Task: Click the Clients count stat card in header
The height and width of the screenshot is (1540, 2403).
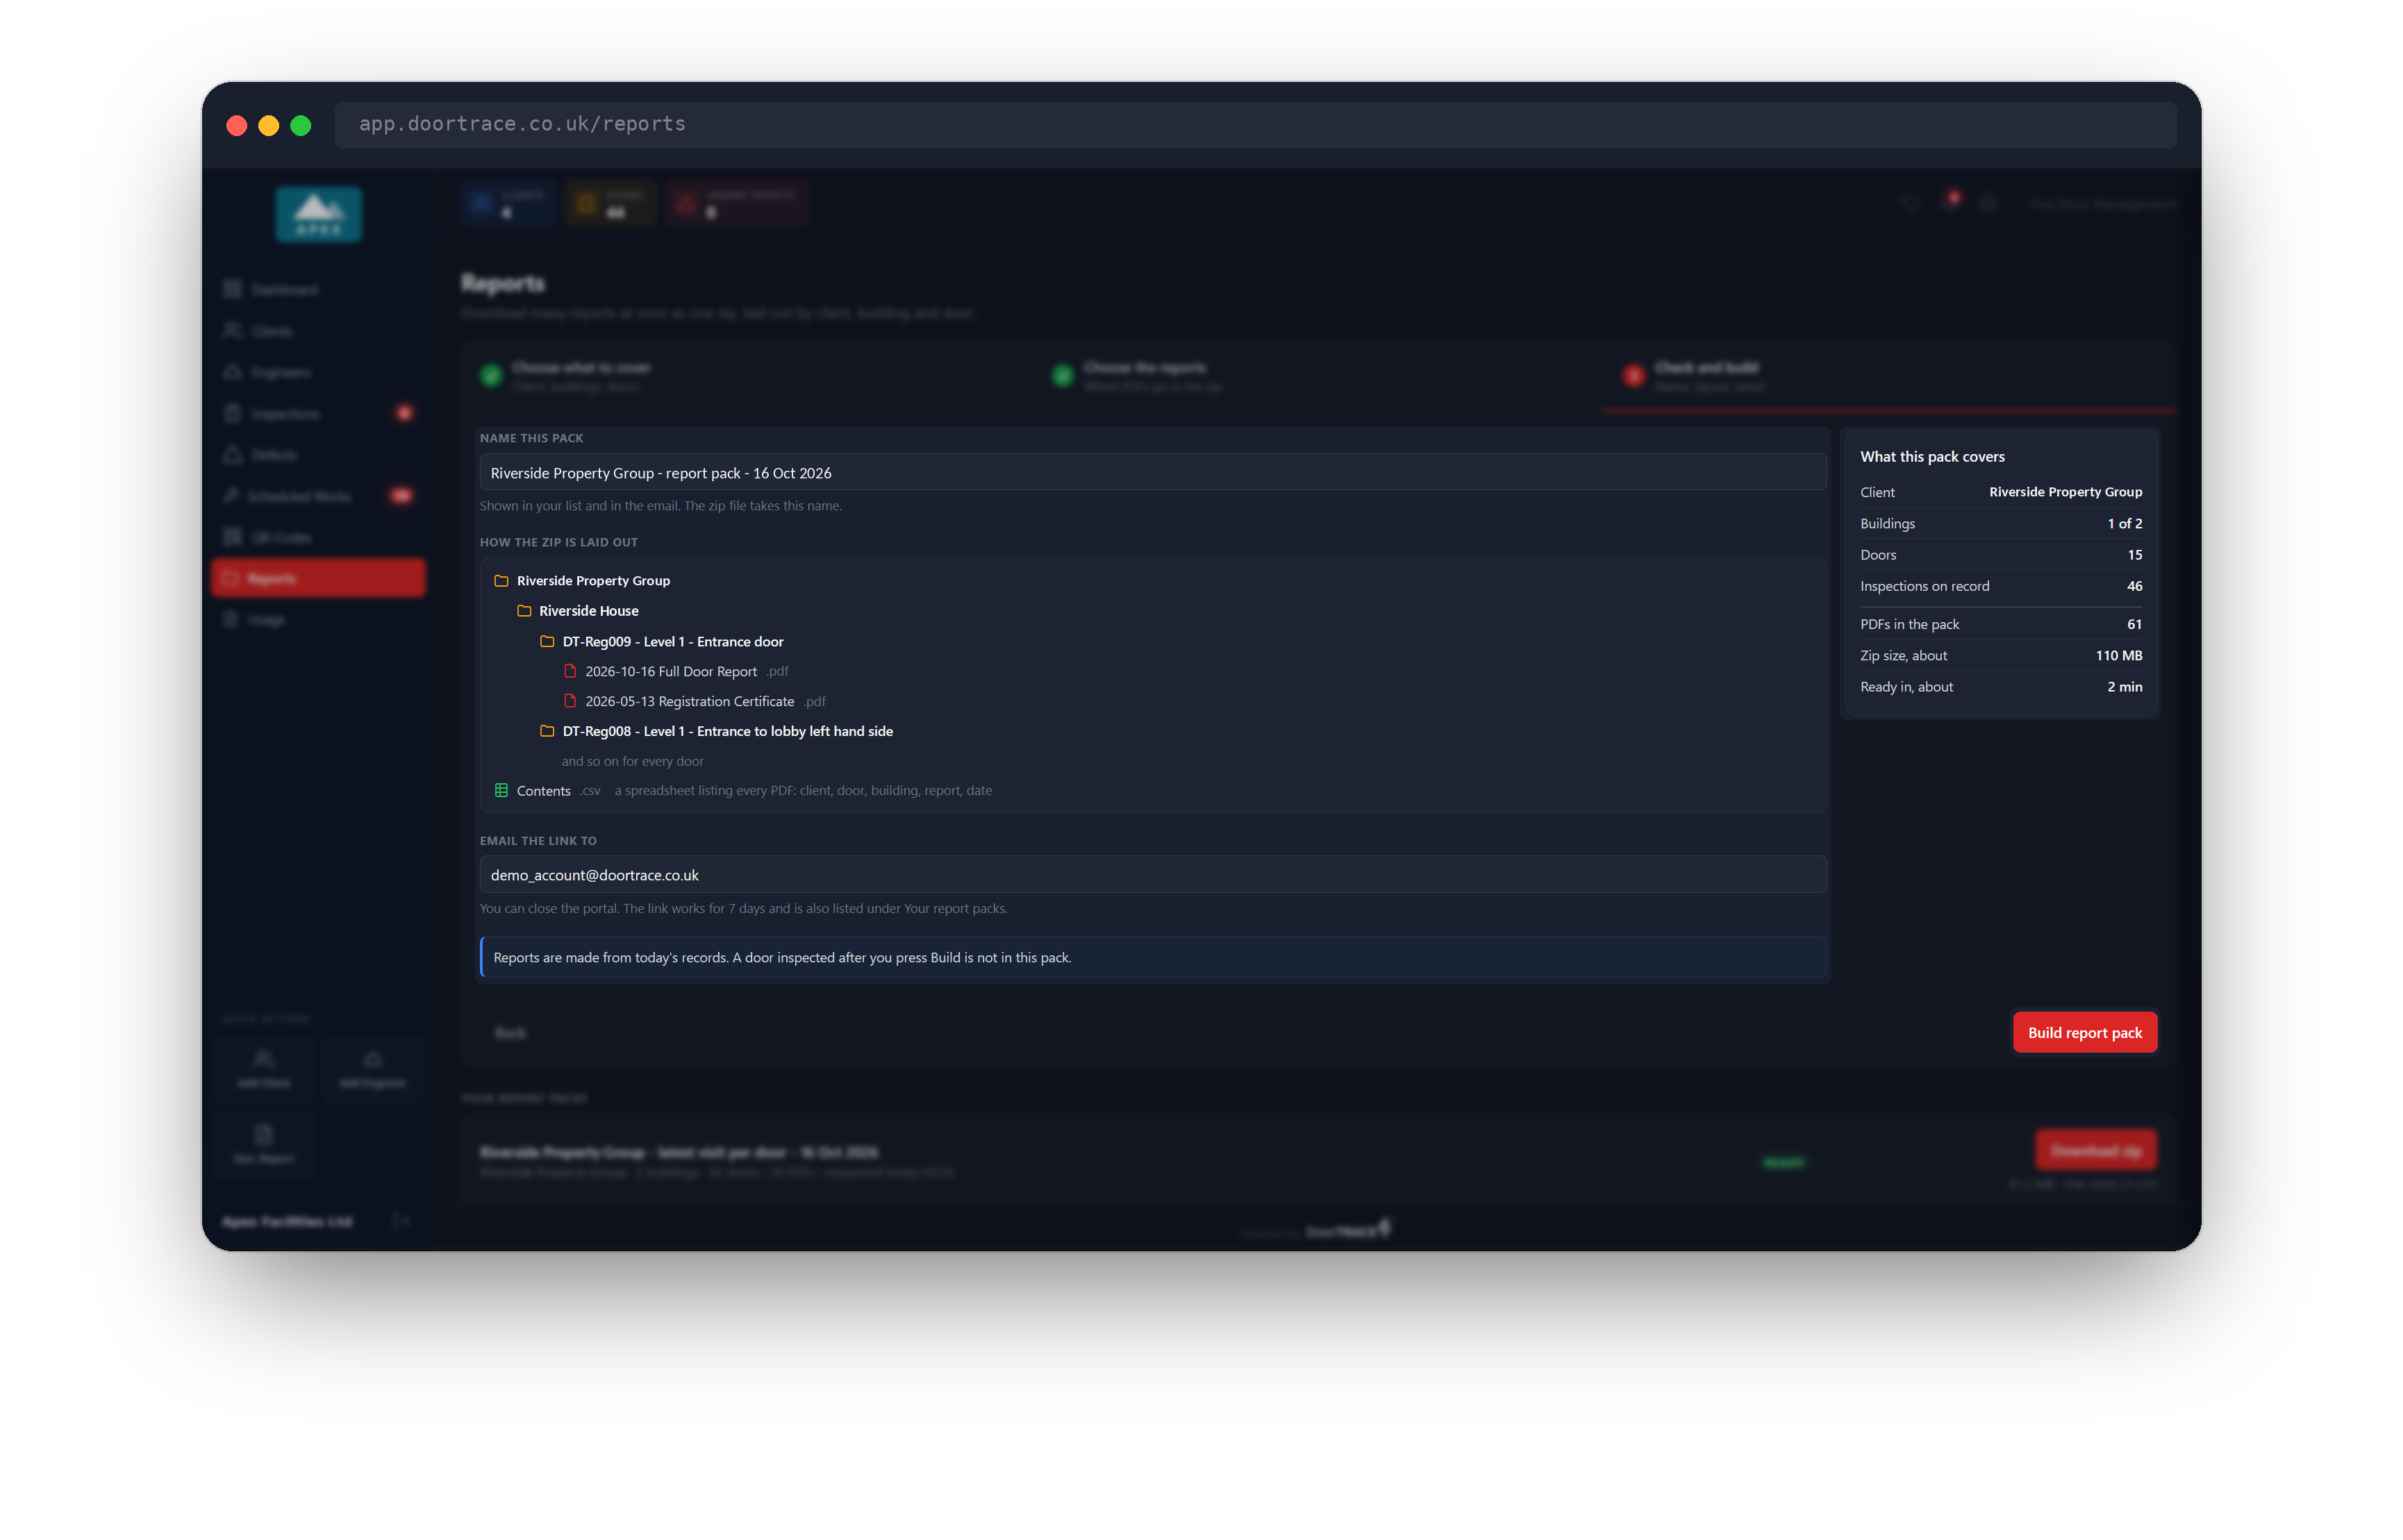Action: point(508,204)
